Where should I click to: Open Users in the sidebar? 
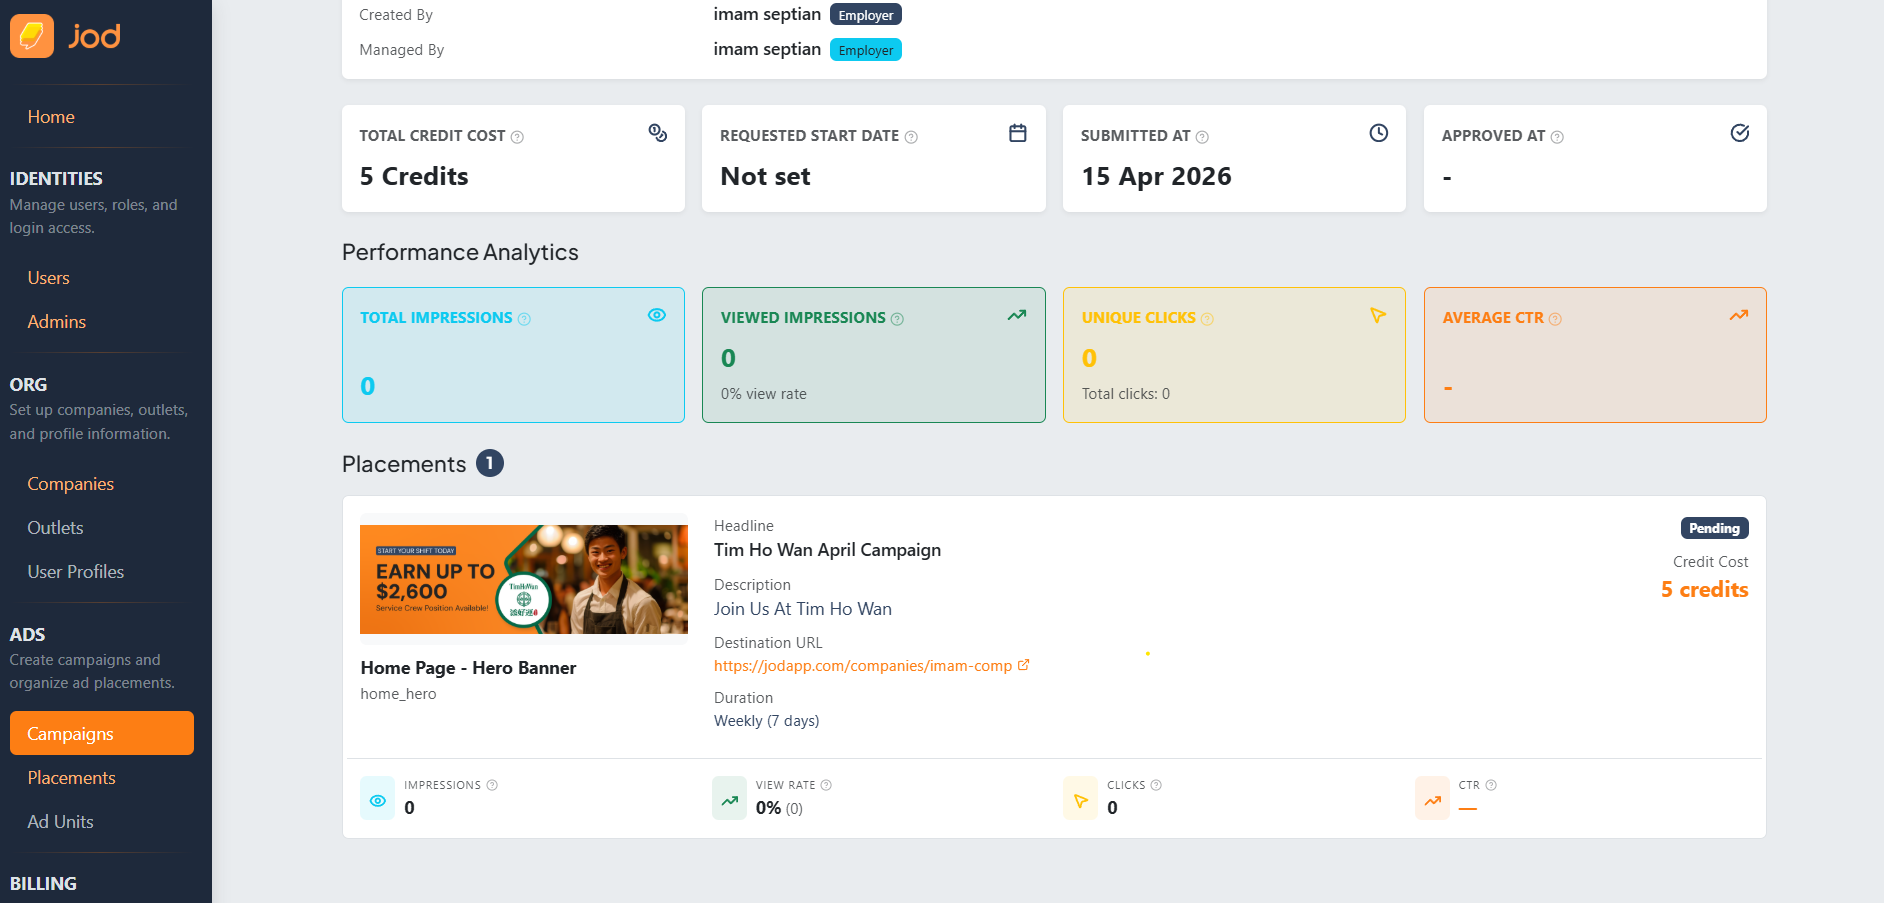(x=49, y=278)
